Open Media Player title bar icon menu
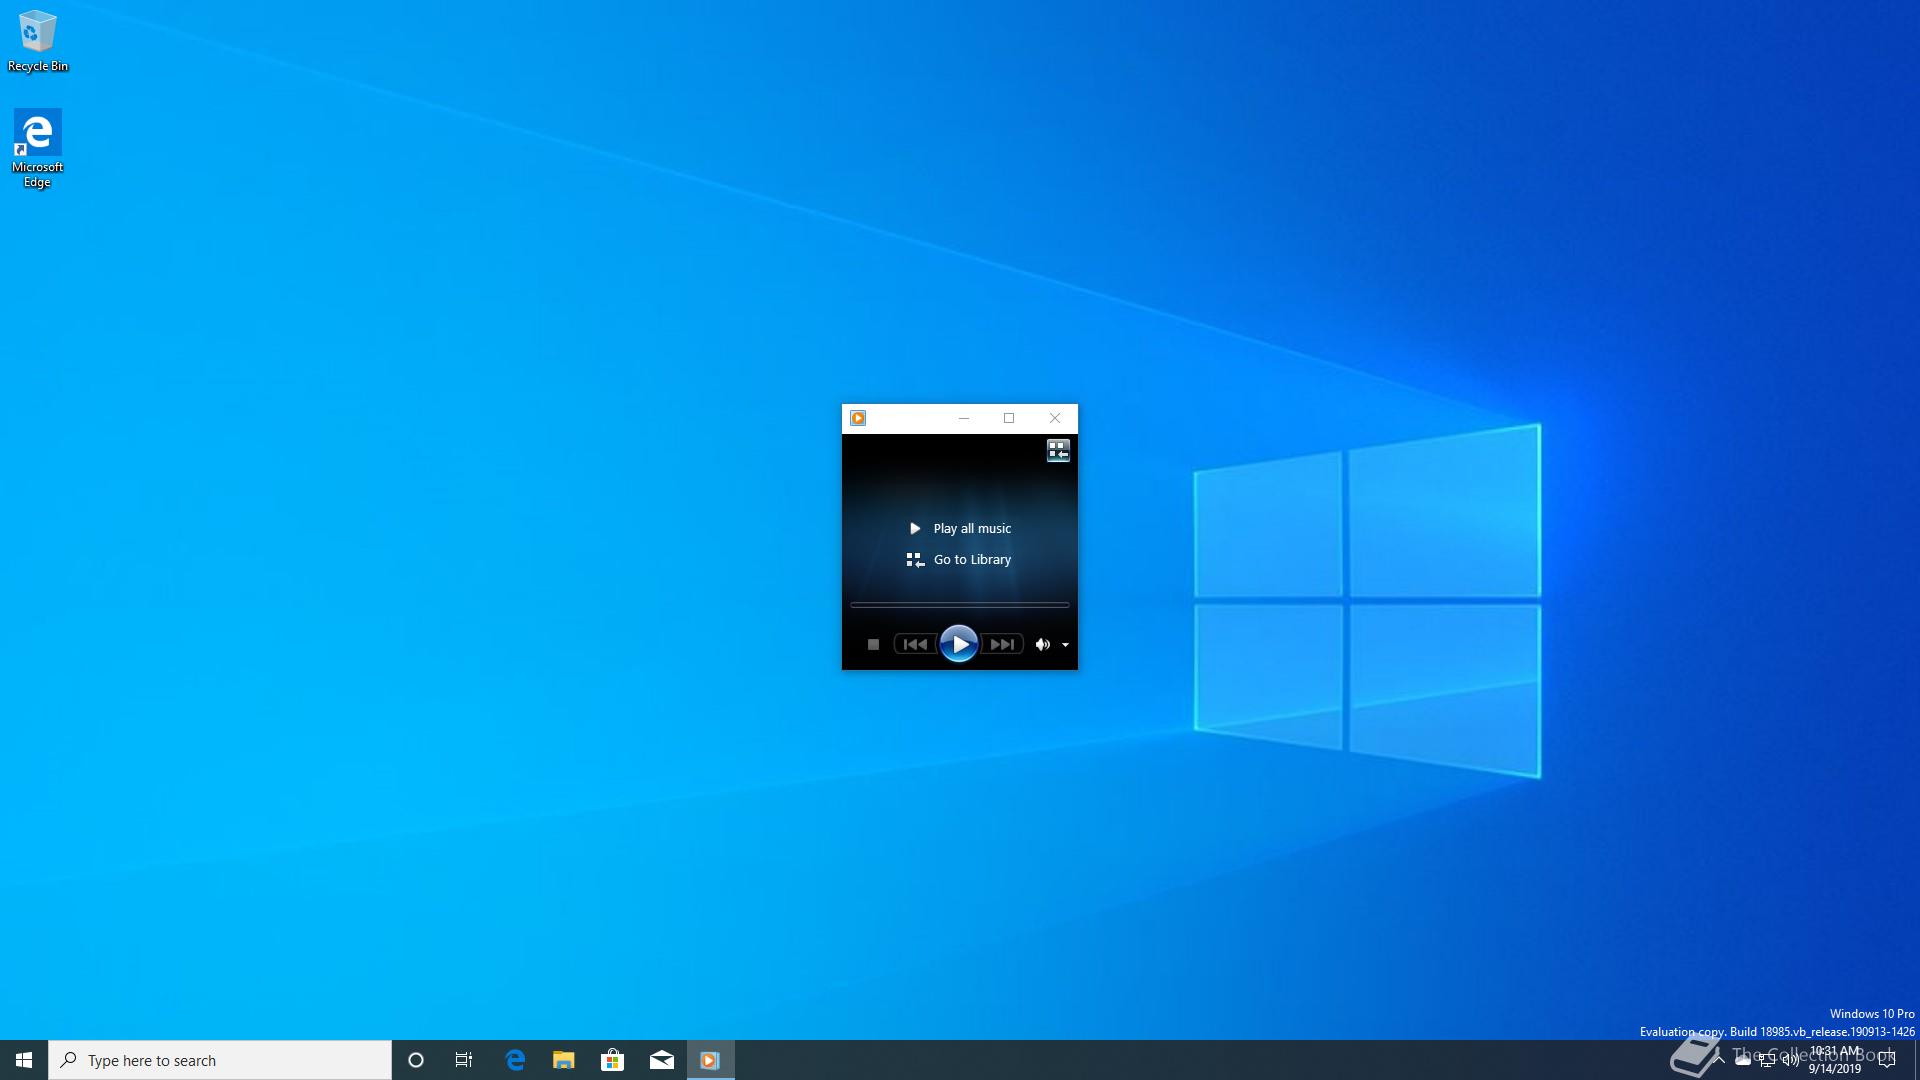 pyautogui.click(x=858, y=418)
